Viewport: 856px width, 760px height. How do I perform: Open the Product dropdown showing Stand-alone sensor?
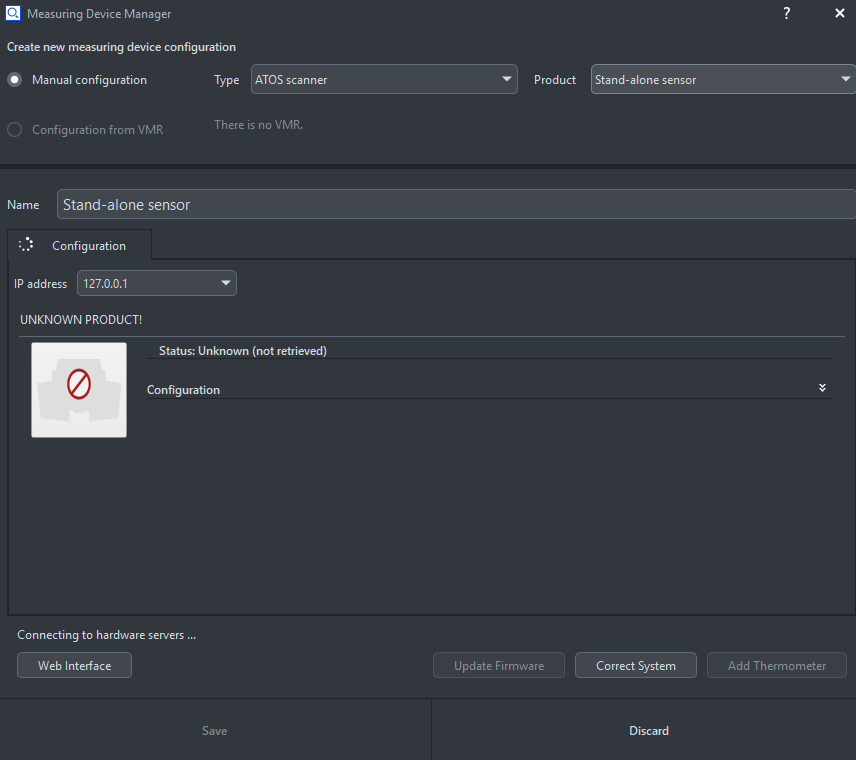click(723, 79)
